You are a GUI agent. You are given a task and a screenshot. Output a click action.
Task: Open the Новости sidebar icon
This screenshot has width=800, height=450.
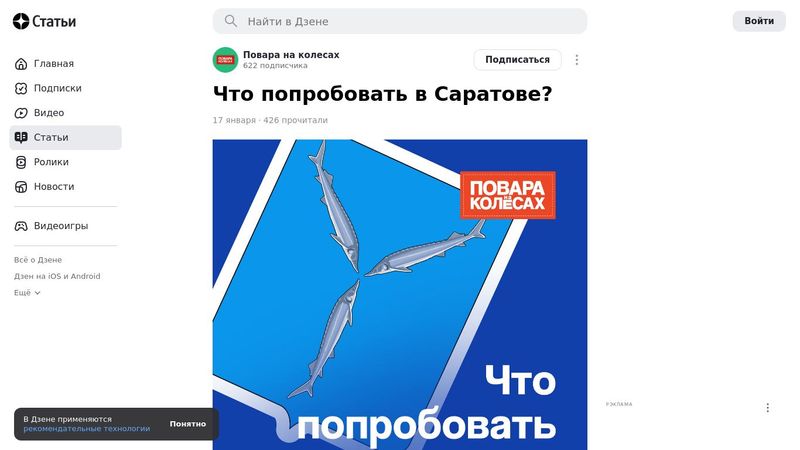pyautogui.click(x=21, y=187)
